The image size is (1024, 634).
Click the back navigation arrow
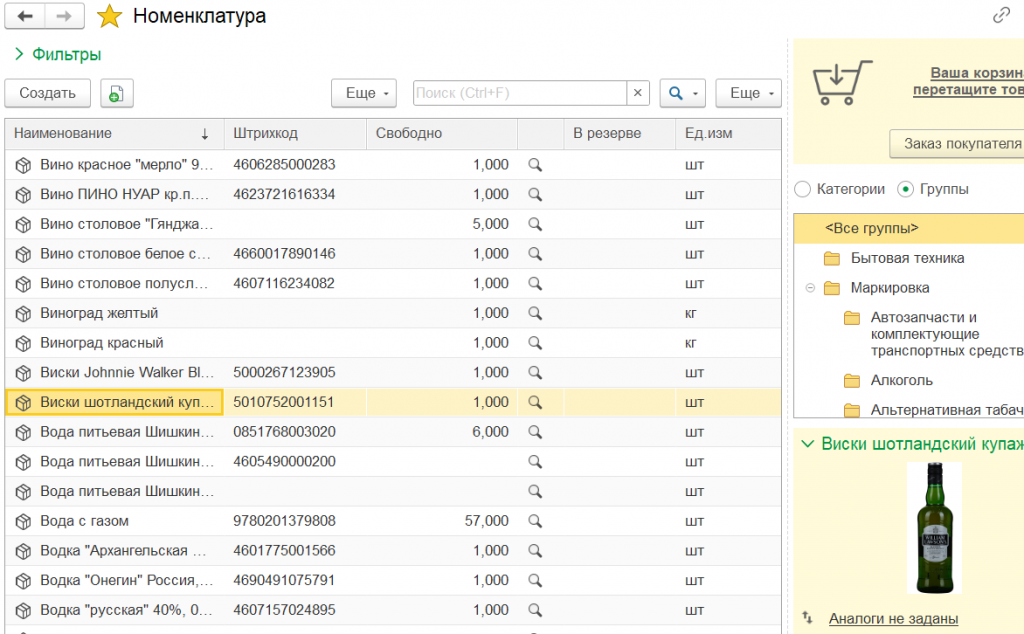pyautogui.click(x=25, y=16)
